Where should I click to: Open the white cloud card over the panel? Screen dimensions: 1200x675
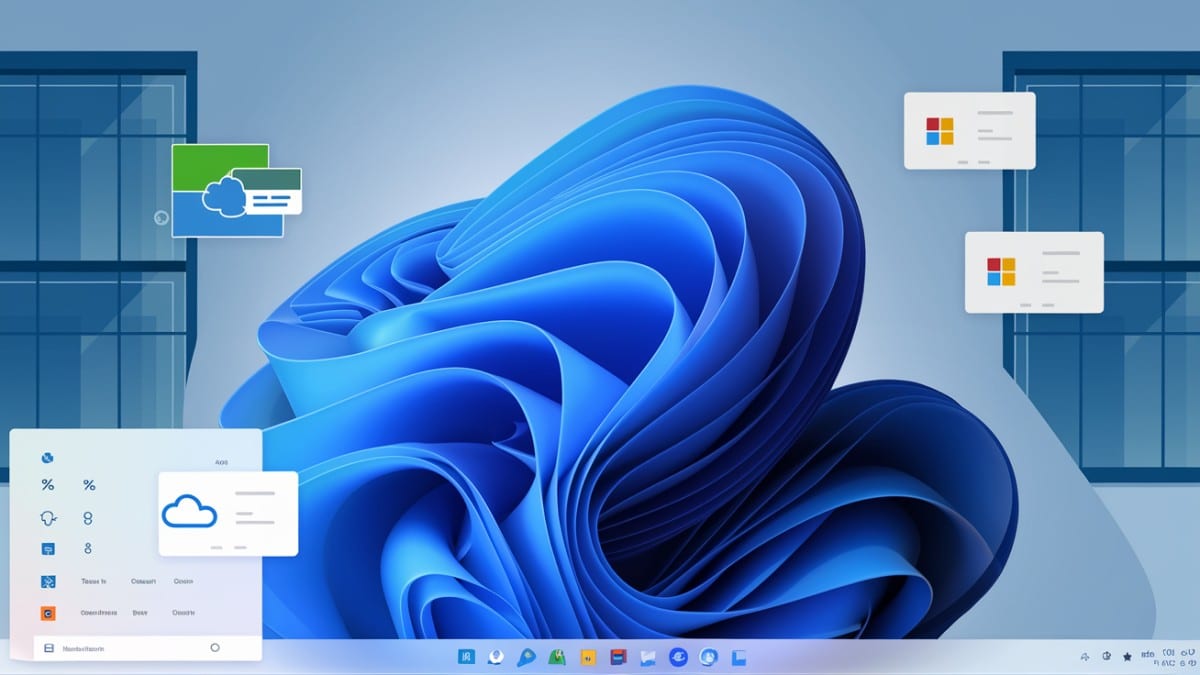[228, 513]
